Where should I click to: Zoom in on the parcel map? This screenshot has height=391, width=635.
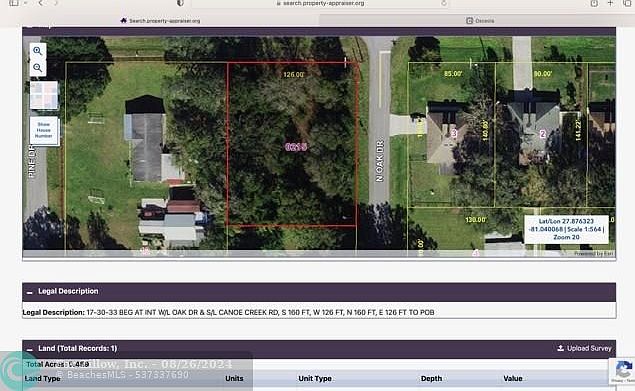click(x=38, y=51)
